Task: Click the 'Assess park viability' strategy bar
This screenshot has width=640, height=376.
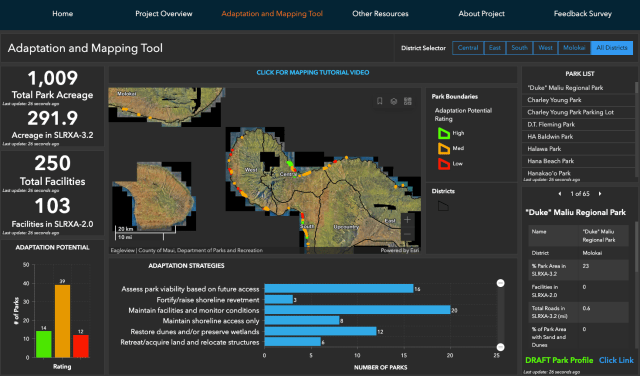Action: (x=339, y=289)
